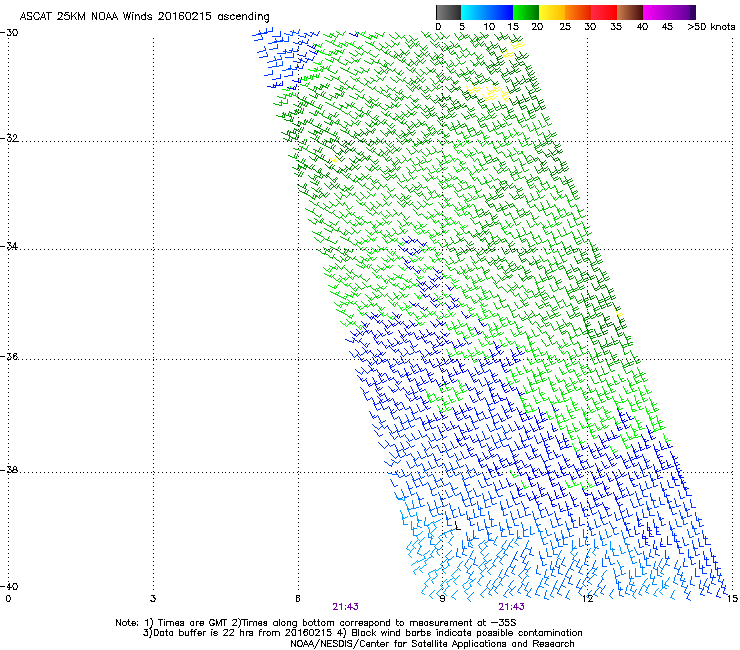
Task: Select the orange 25-30 knots color segment
Action: [578, 12]
